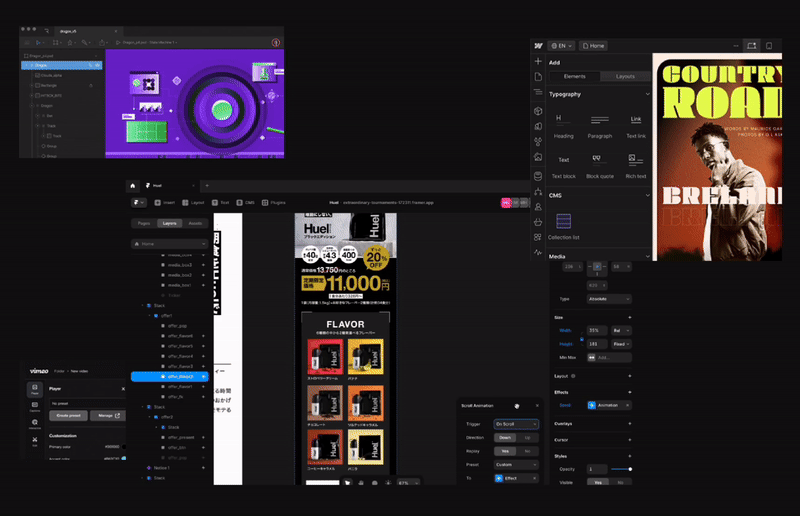Open the Pages icon in Webflow sidebar

coord(538,77)
